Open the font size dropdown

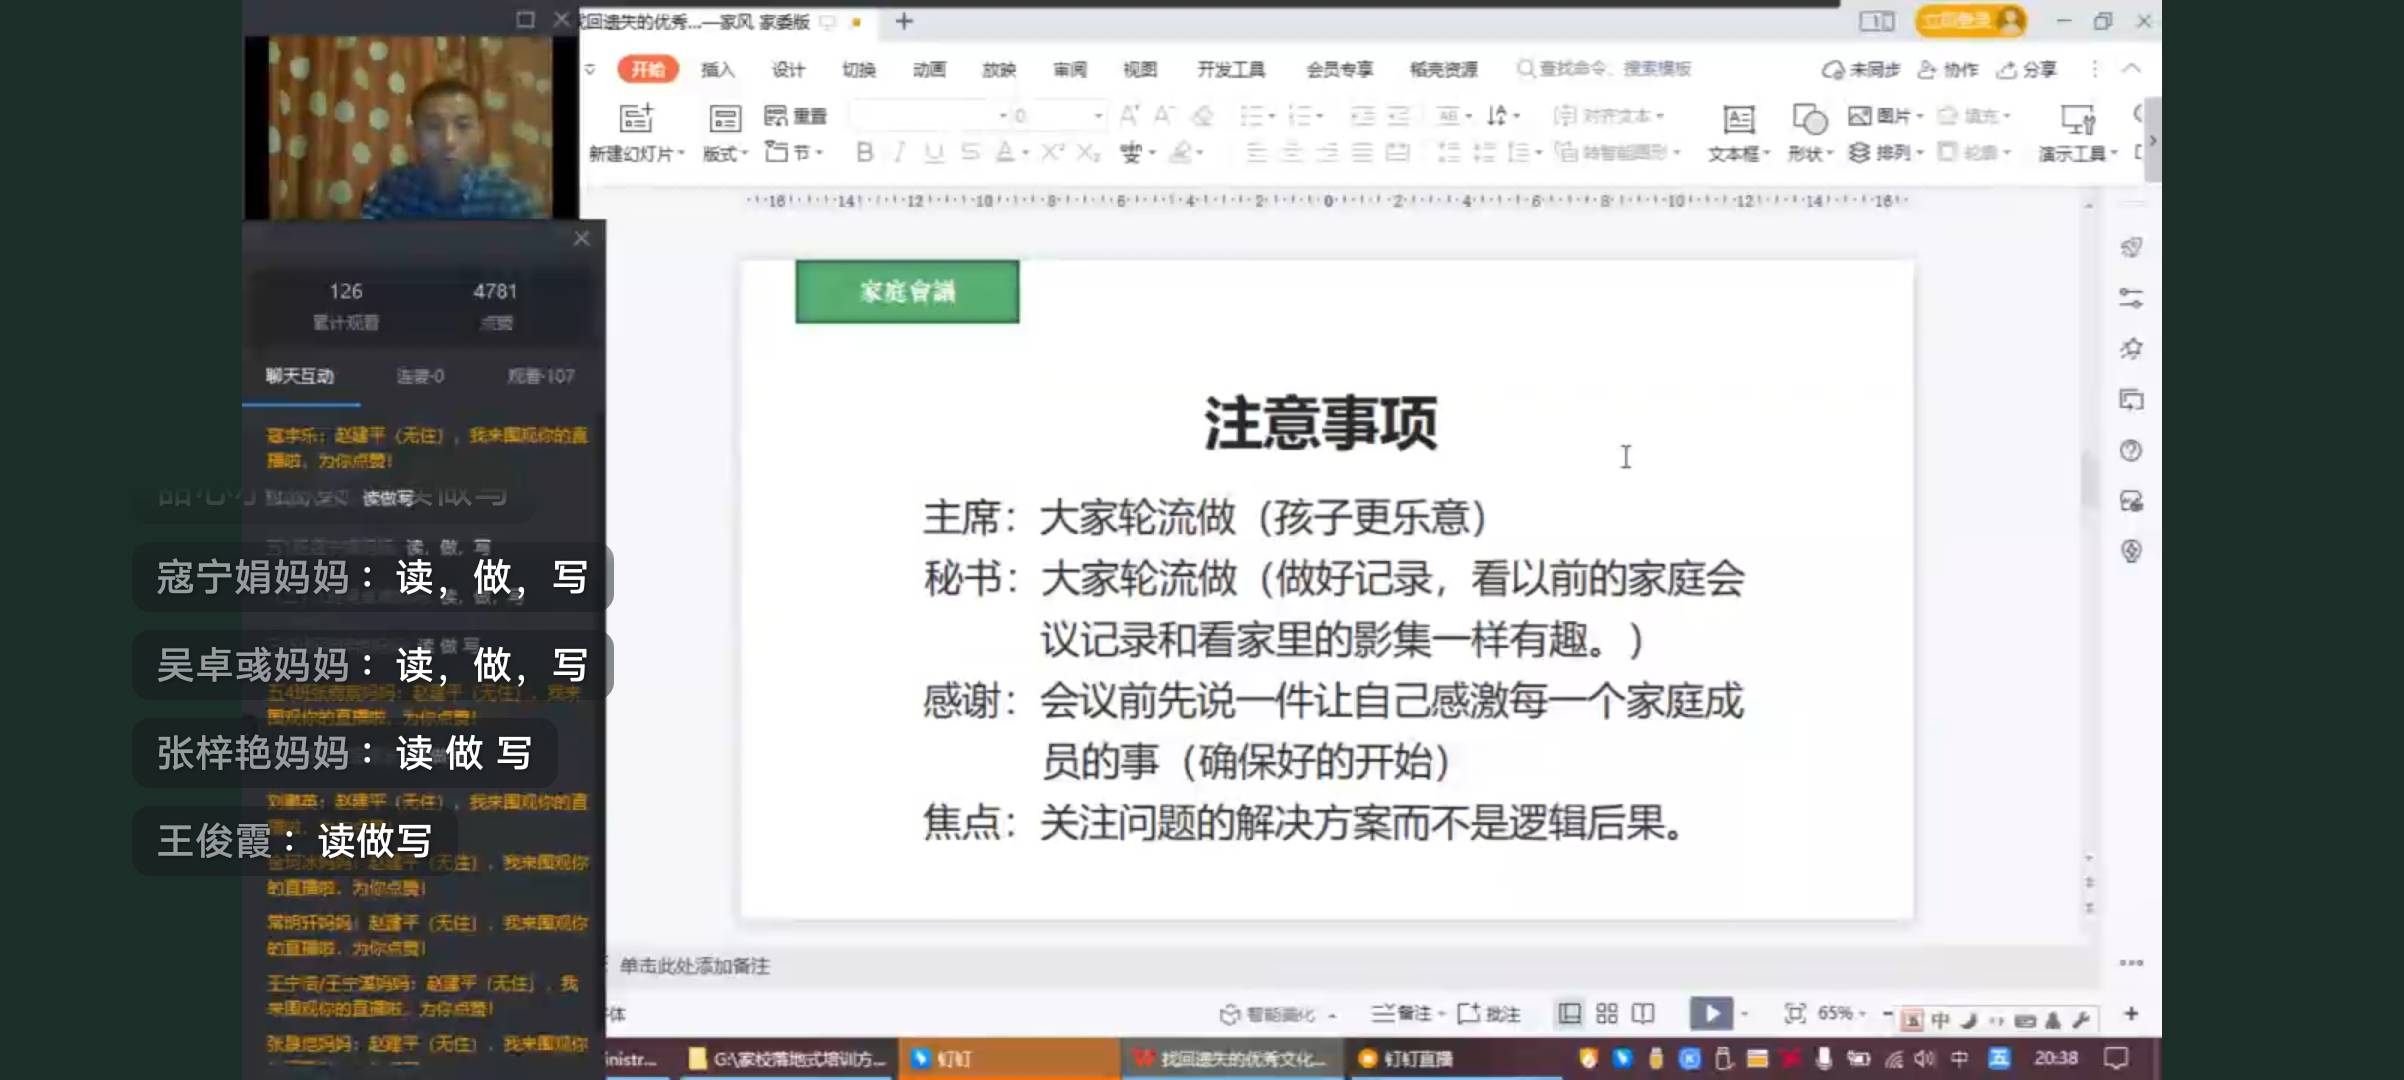1098,115
